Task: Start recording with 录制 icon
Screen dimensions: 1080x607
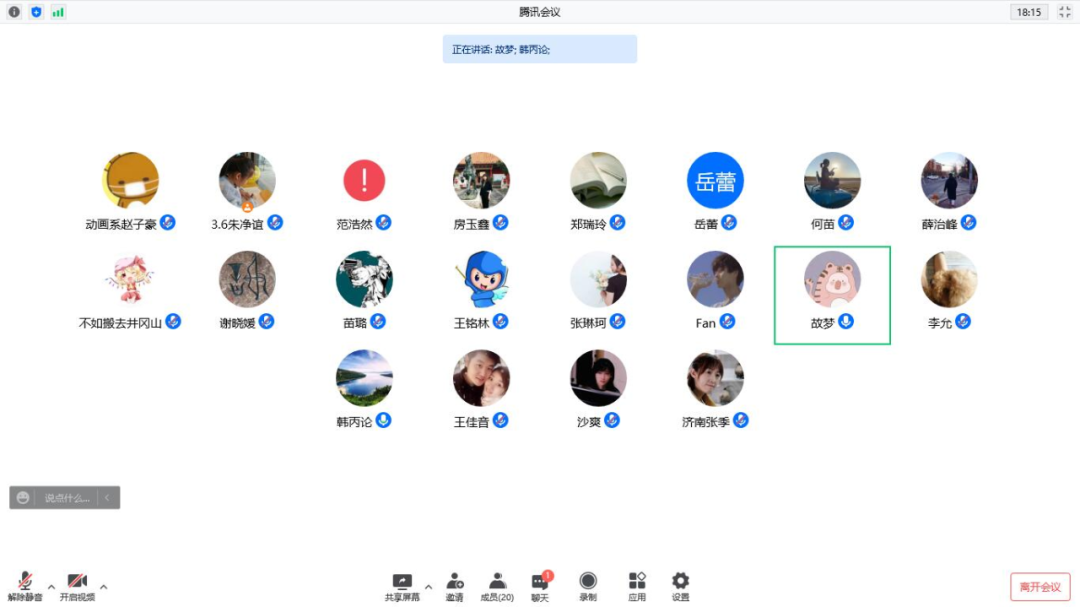Action: (x=588, y=585)
